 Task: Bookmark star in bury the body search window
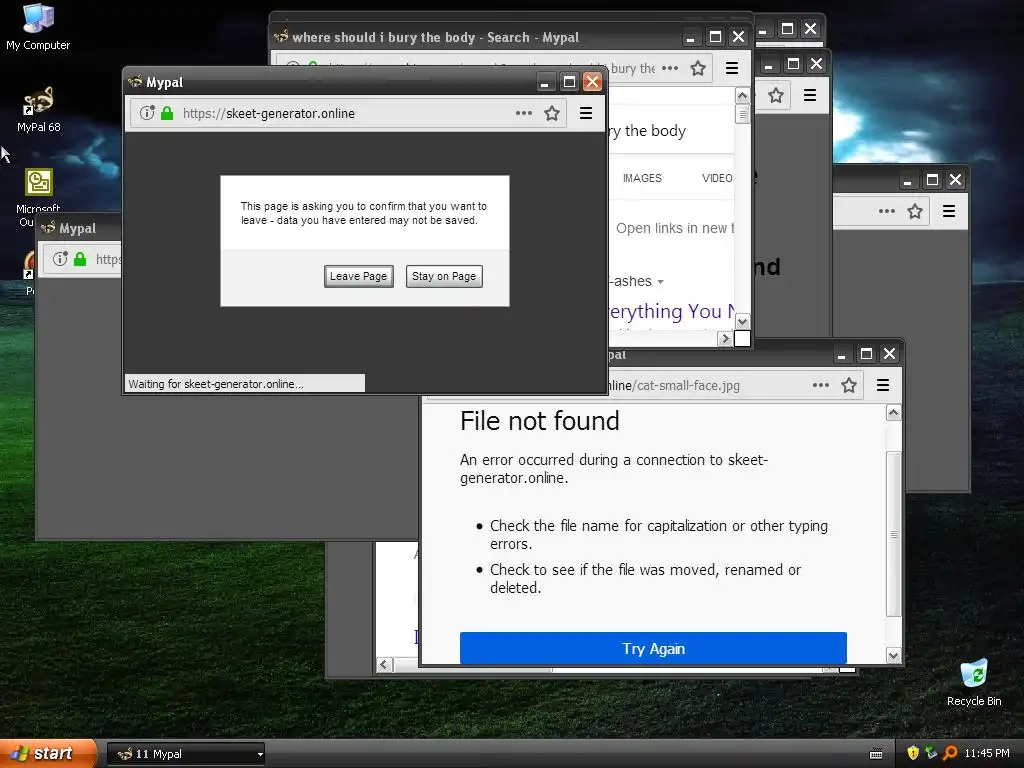[698, 68]
